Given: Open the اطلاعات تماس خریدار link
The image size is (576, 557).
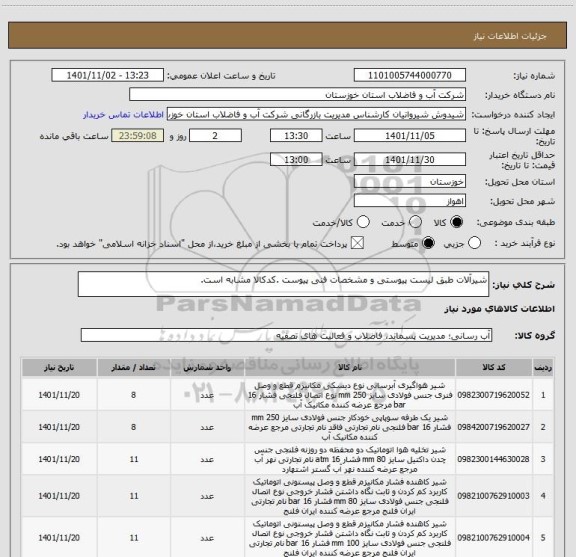Looking at the screenshot, I should point(123,115).
